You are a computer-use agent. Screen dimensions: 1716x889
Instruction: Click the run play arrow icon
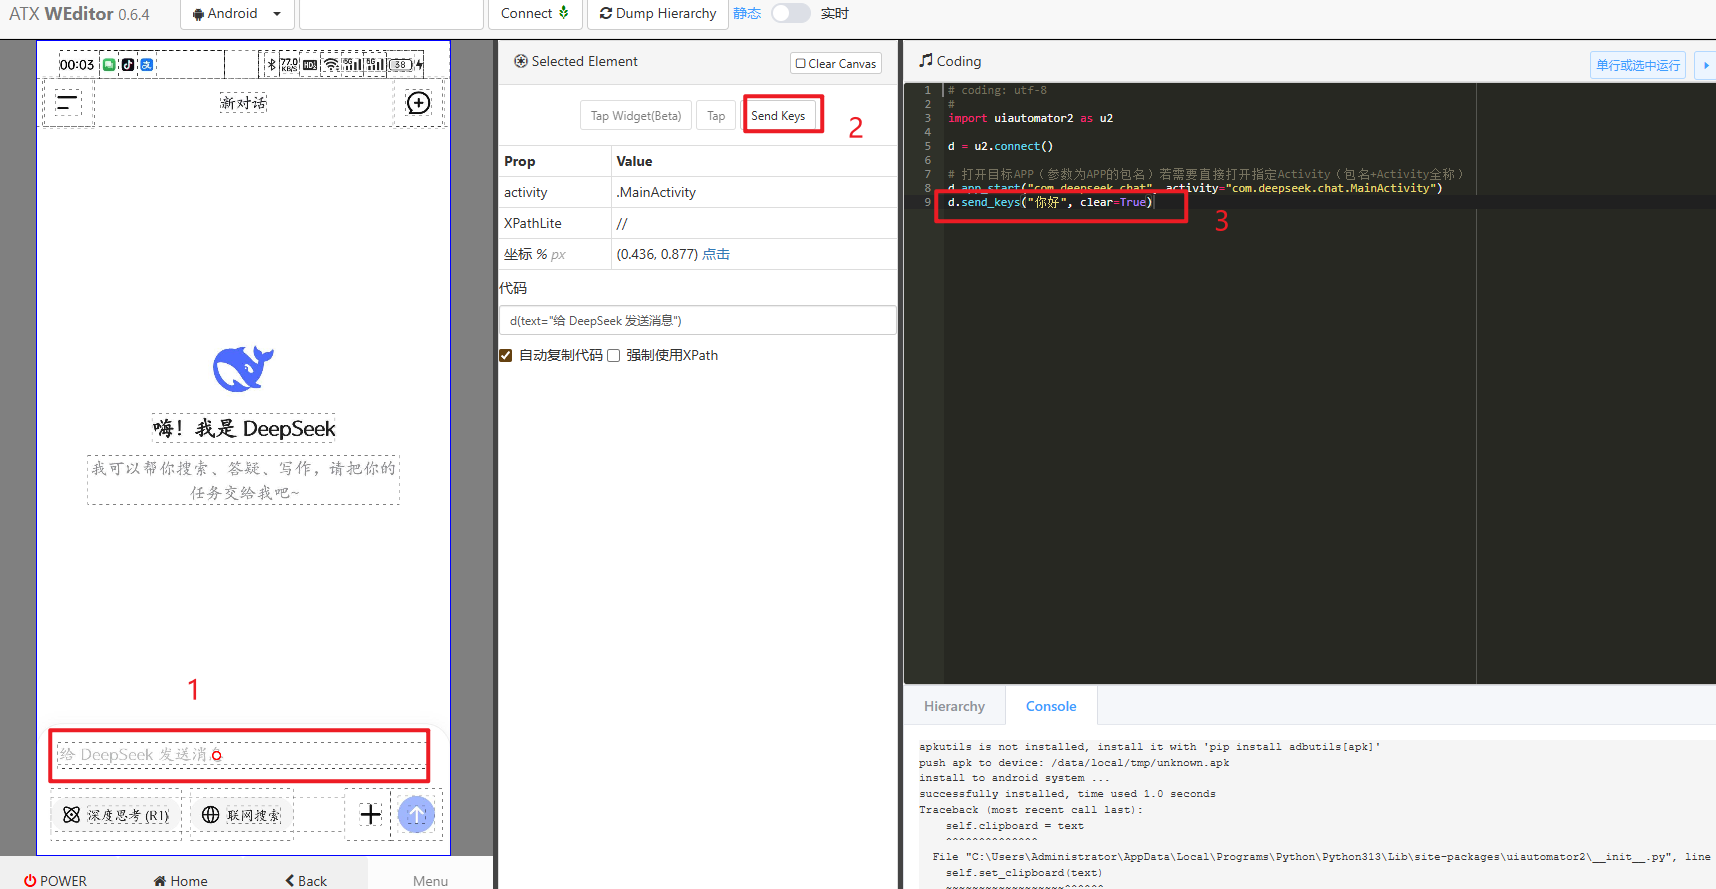pos(1706,65)
